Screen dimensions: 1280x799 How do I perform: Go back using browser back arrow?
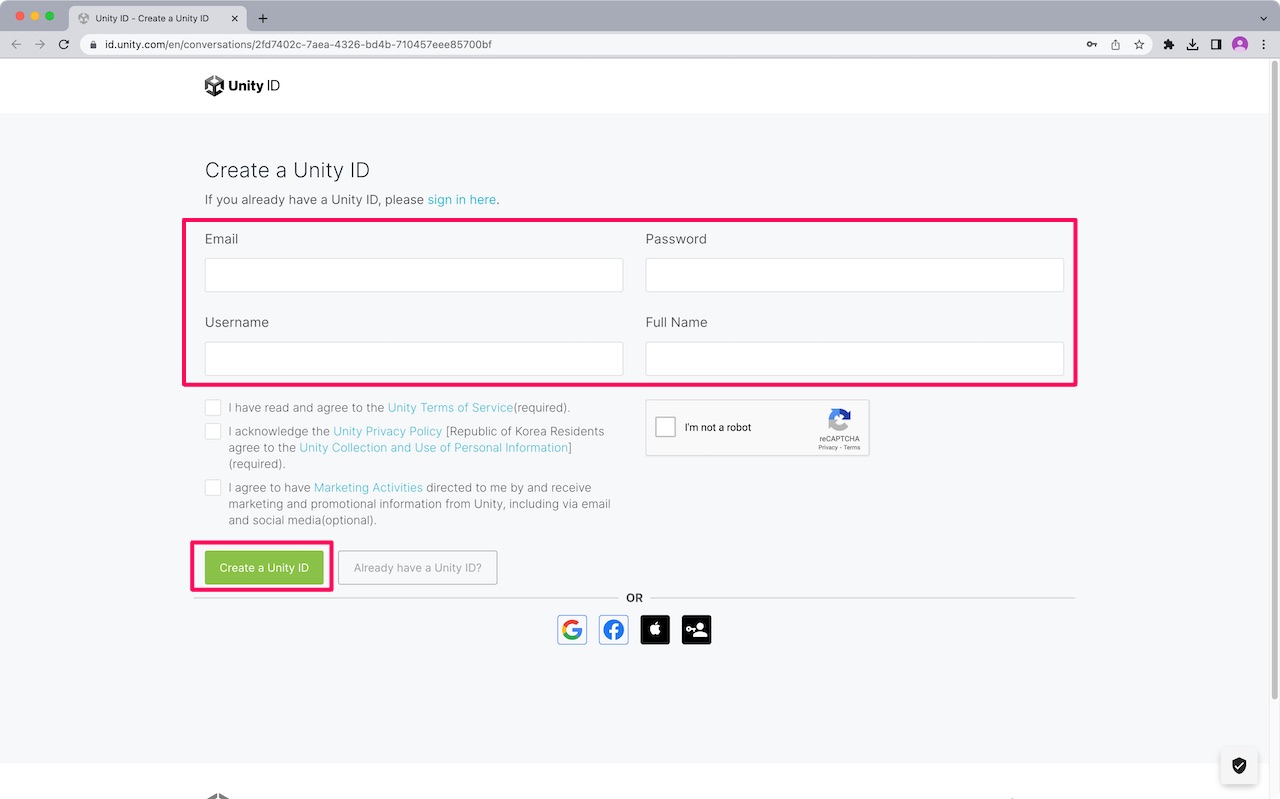16,45
